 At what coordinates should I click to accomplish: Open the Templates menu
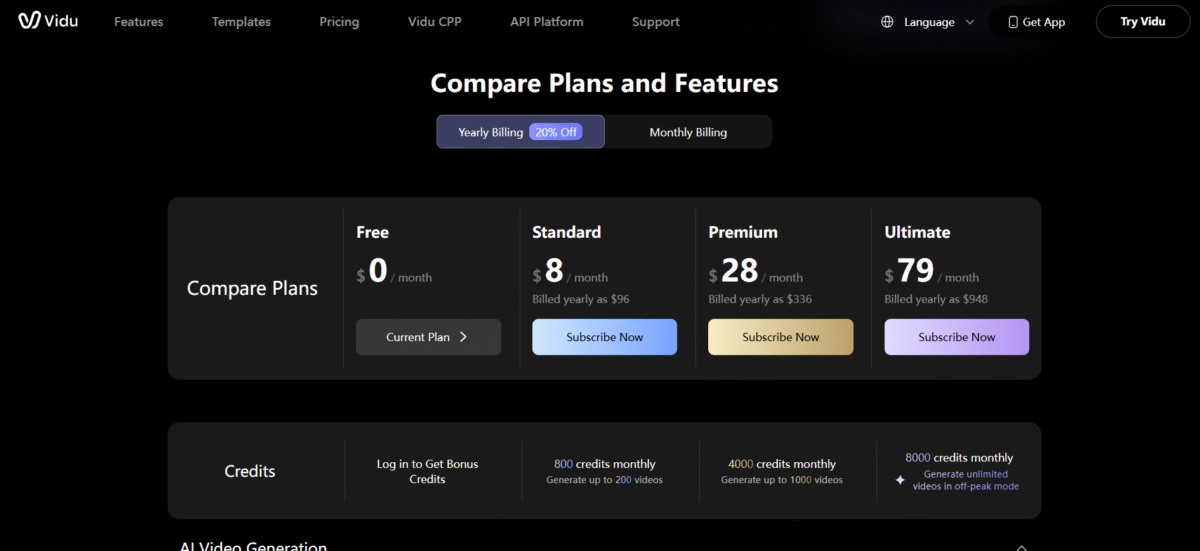pyautogui.click(x=241, y=22)
